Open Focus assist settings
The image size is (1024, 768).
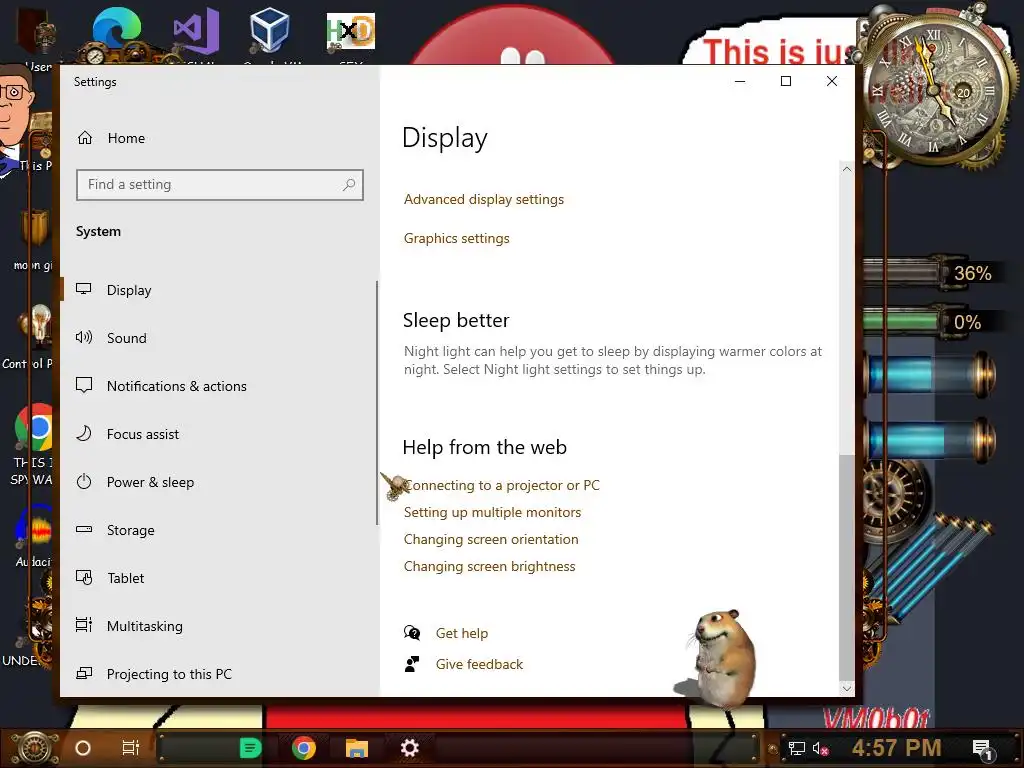pyautogui.click(x=219, y=434)
